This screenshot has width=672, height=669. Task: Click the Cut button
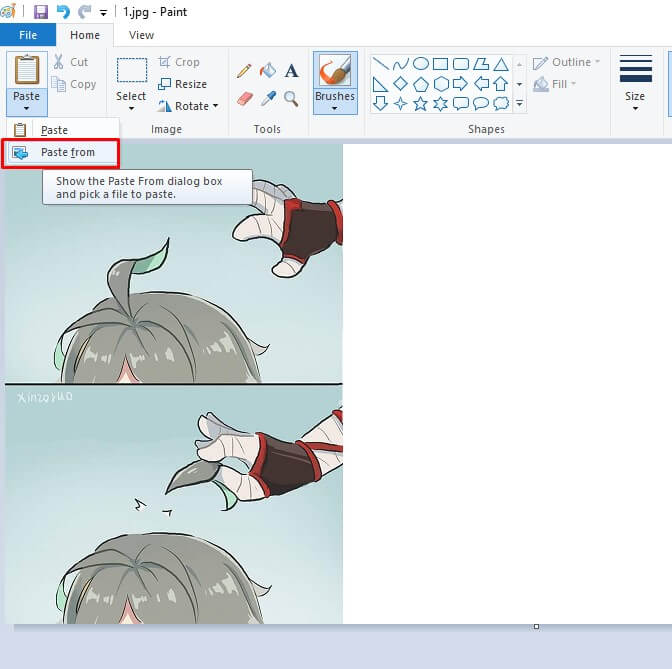click(x=71, y=62)
